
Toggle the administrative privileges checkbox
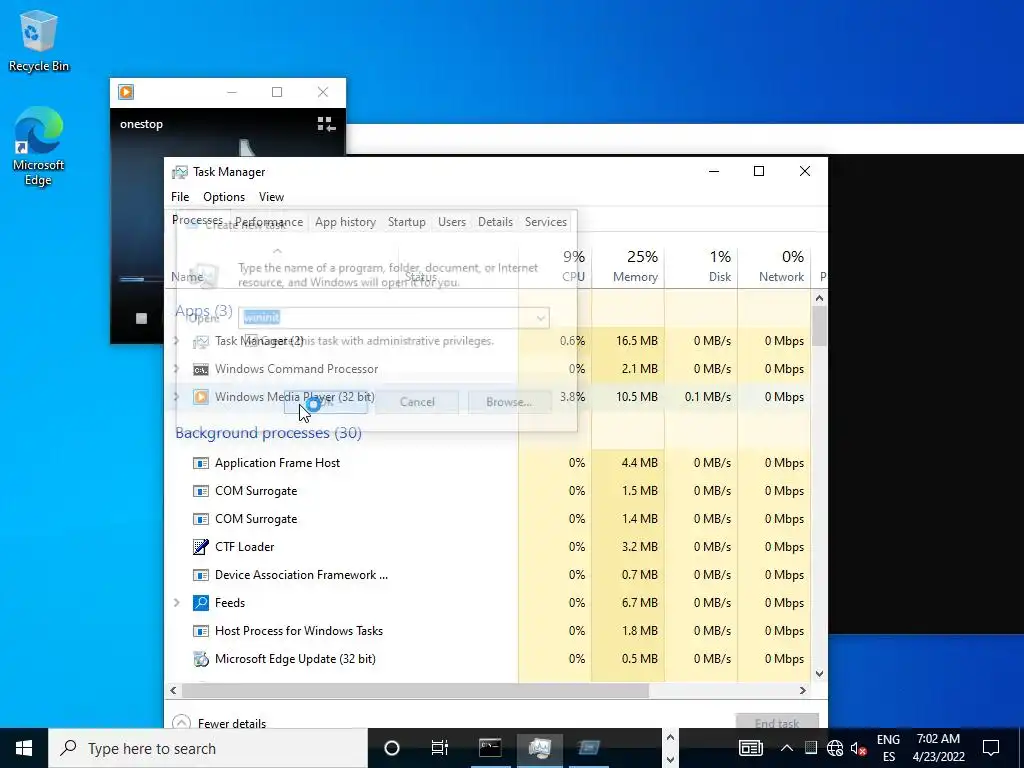251,340
